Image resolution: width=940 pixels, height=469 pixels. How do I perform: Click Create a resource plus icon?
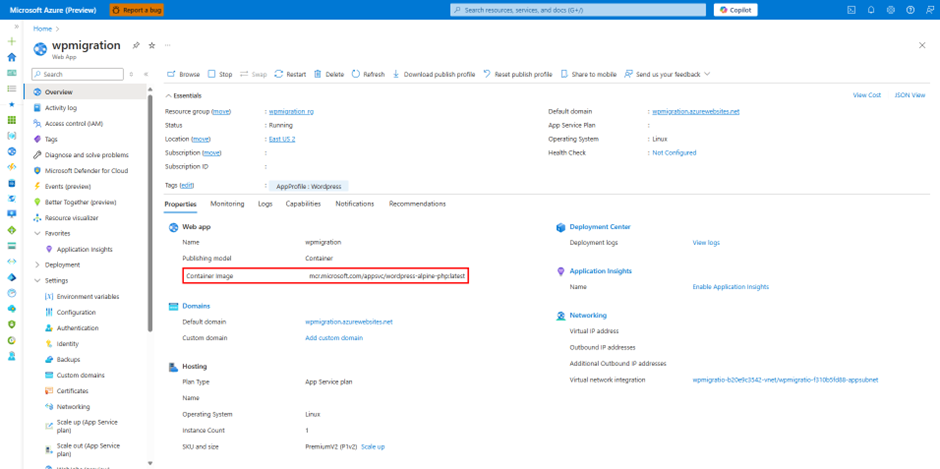point(11,42)
